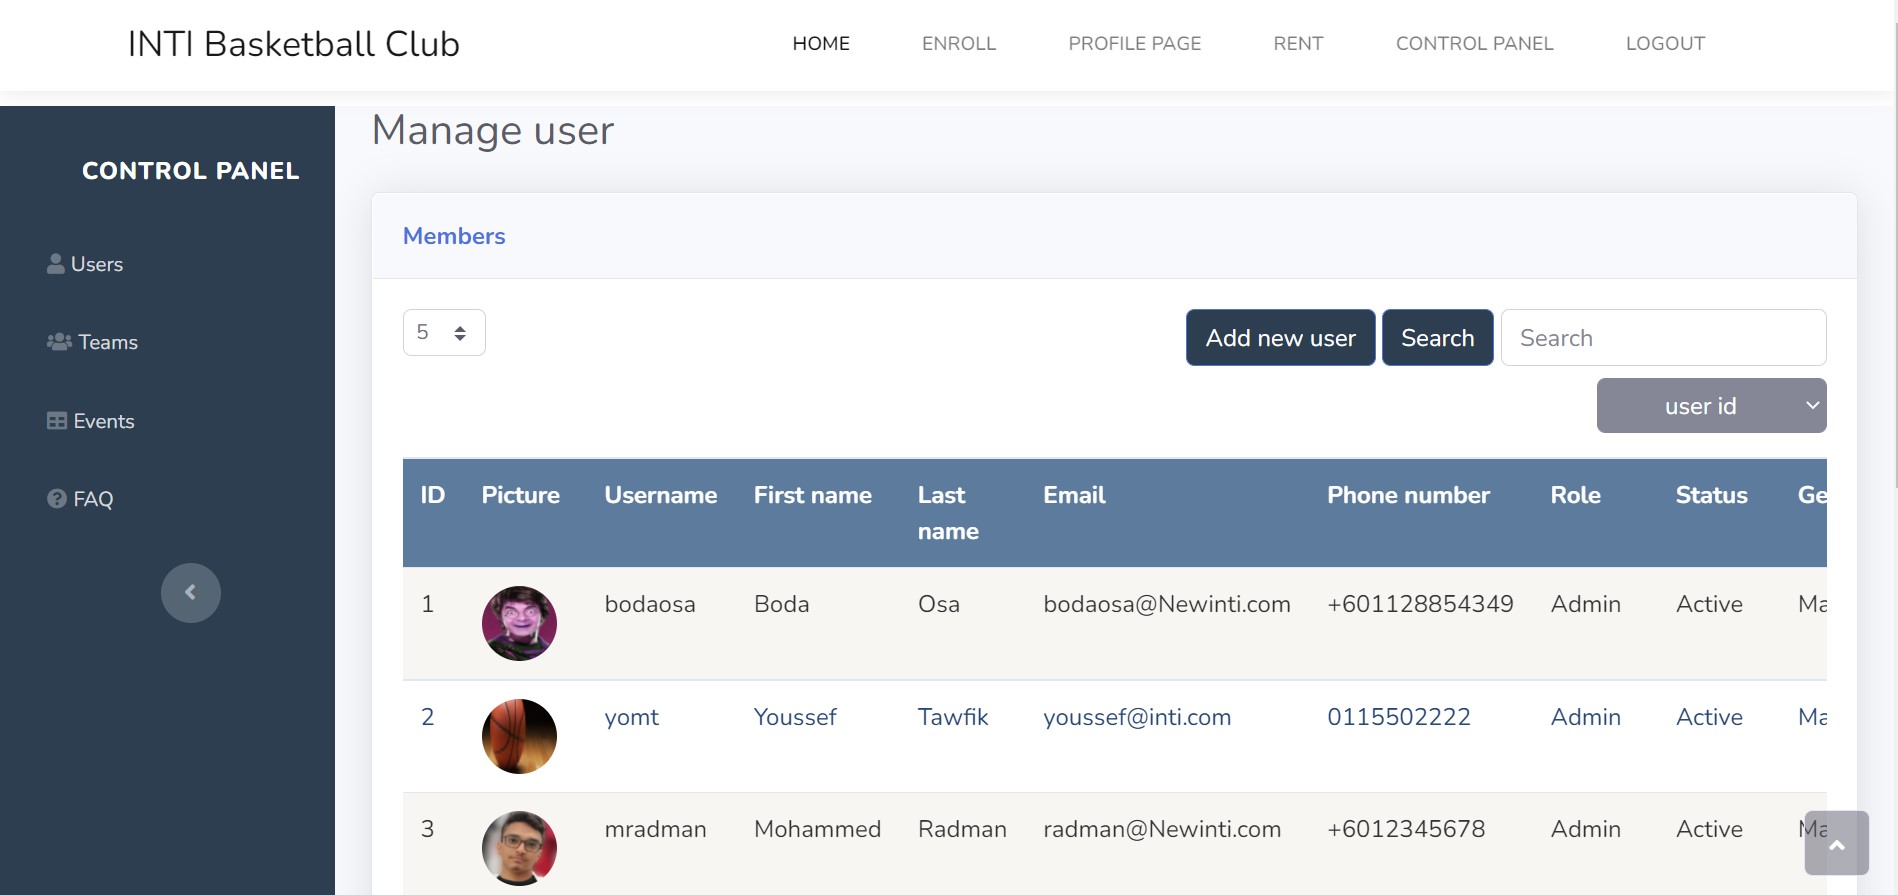
Task: Click last name 'Tawfik'
Action: point(953,717)
